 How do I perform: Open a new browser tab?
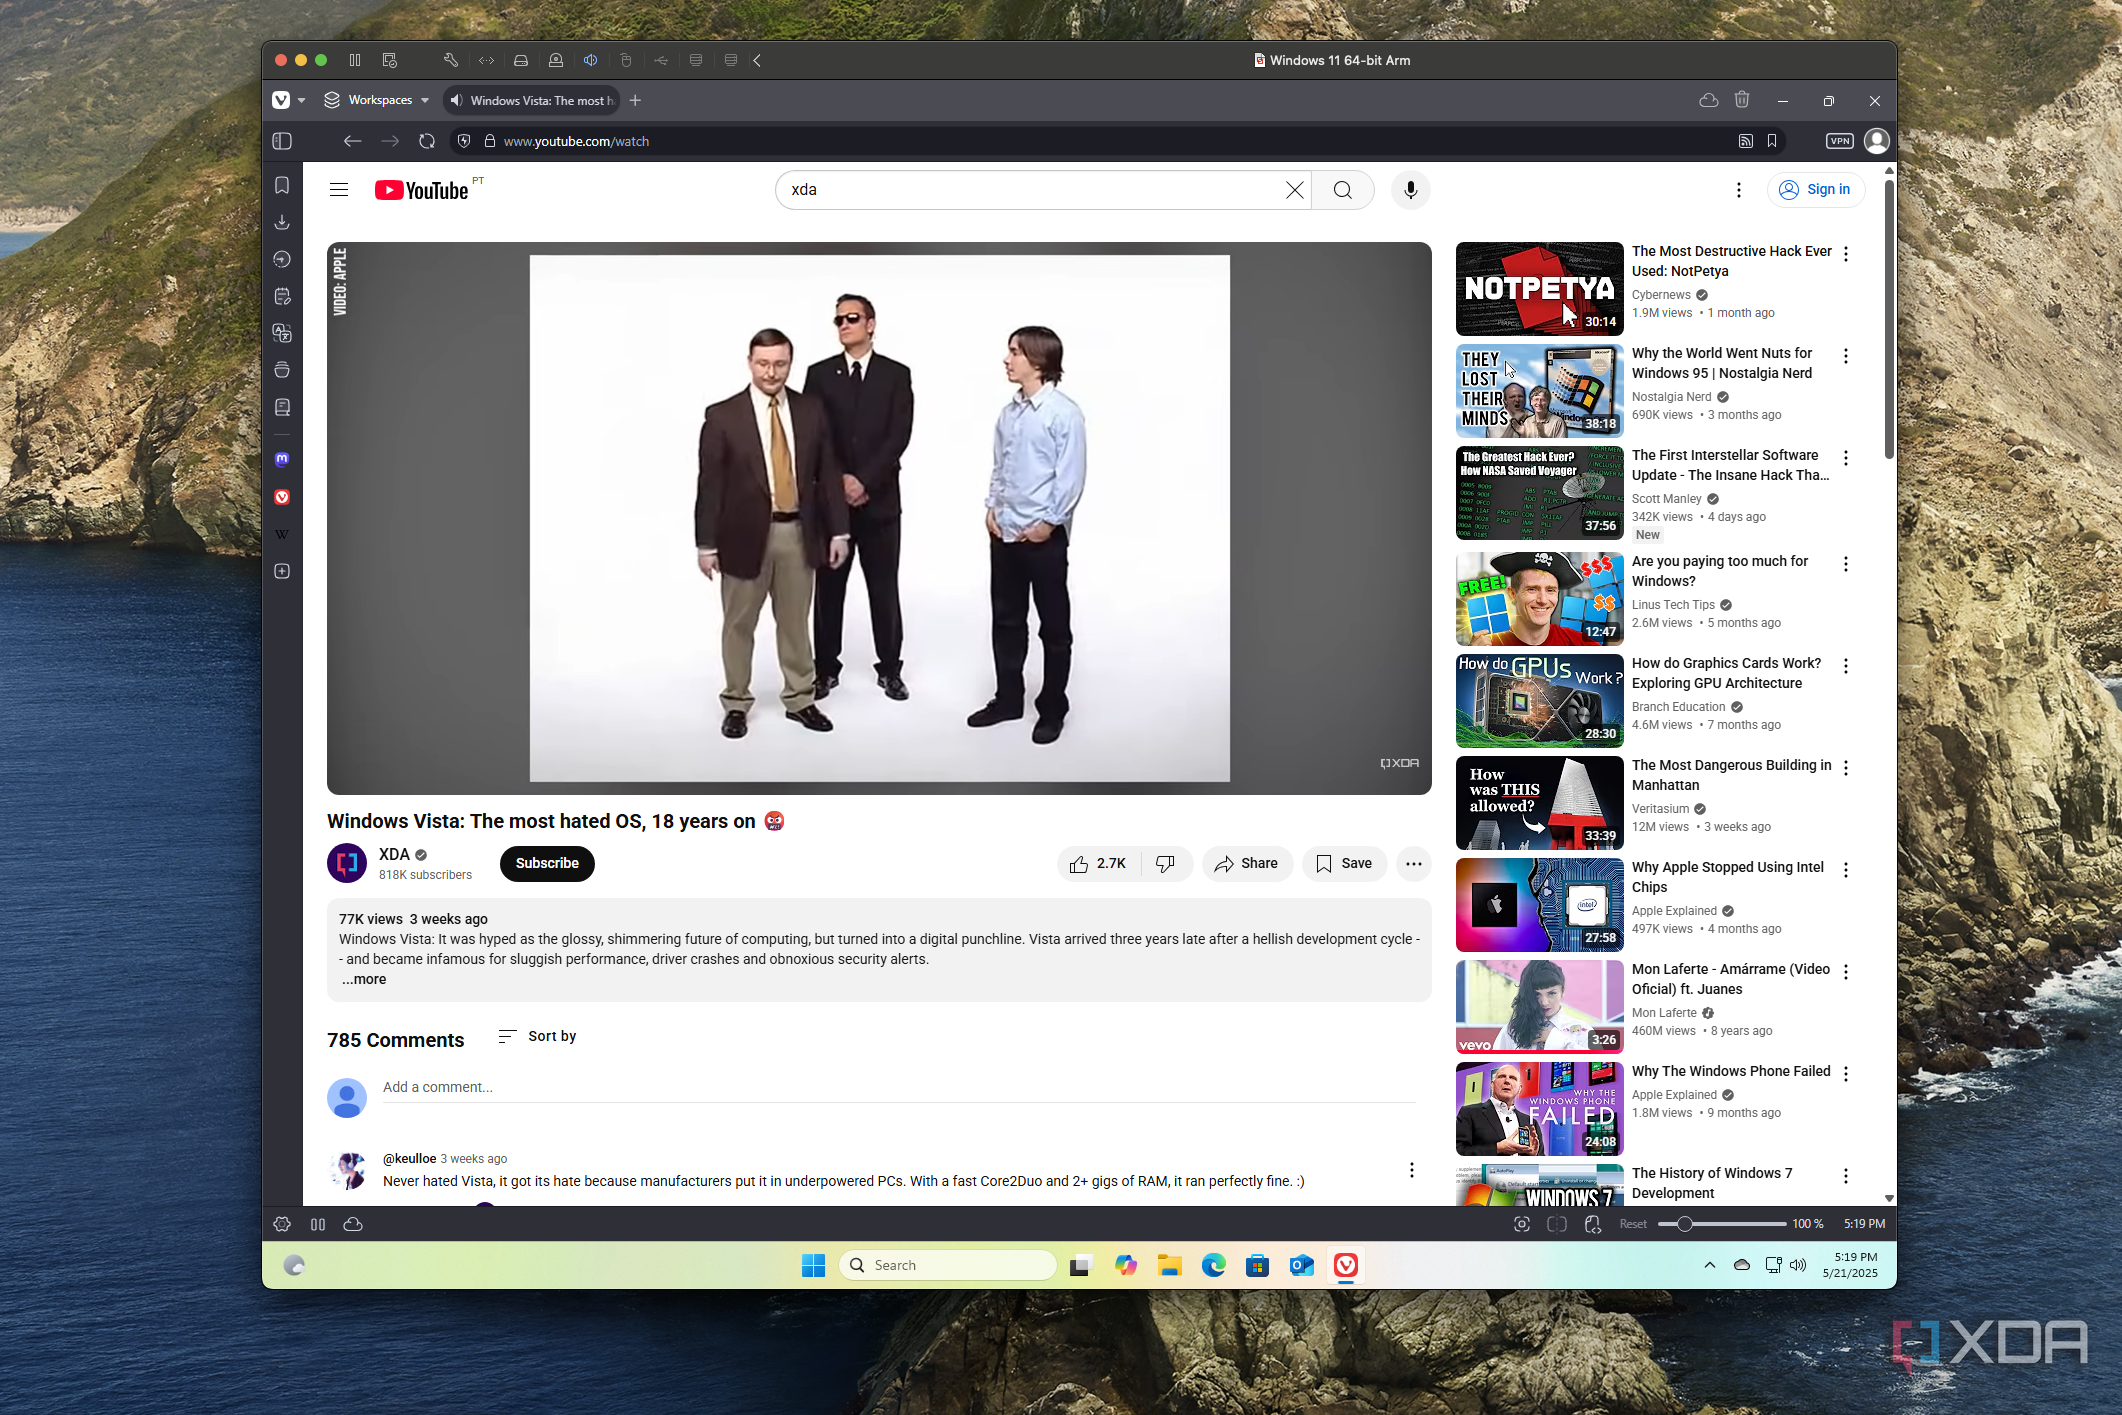pos(635,100)
